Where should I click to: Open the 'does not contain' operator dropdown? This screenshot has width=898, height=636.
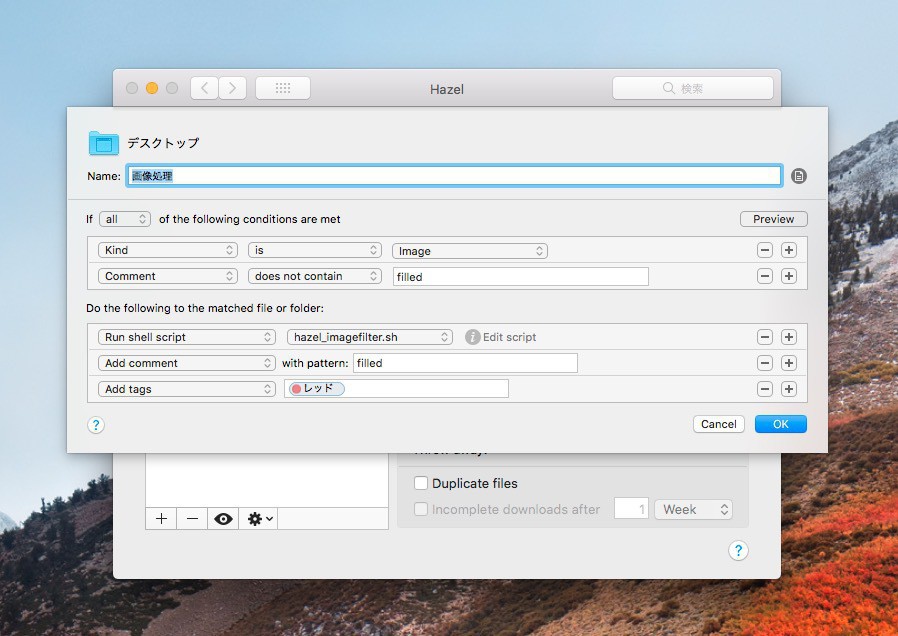coord(315,276)
